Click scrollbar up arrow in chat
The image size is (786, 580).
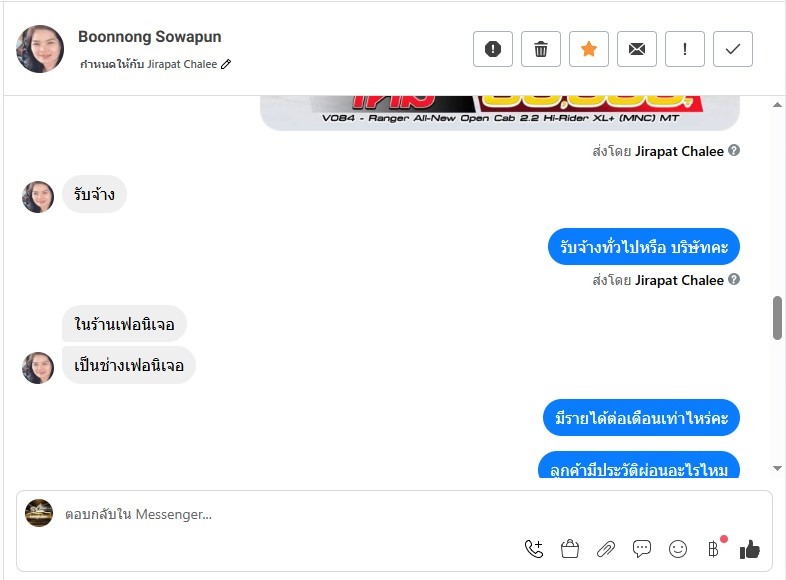777,105
